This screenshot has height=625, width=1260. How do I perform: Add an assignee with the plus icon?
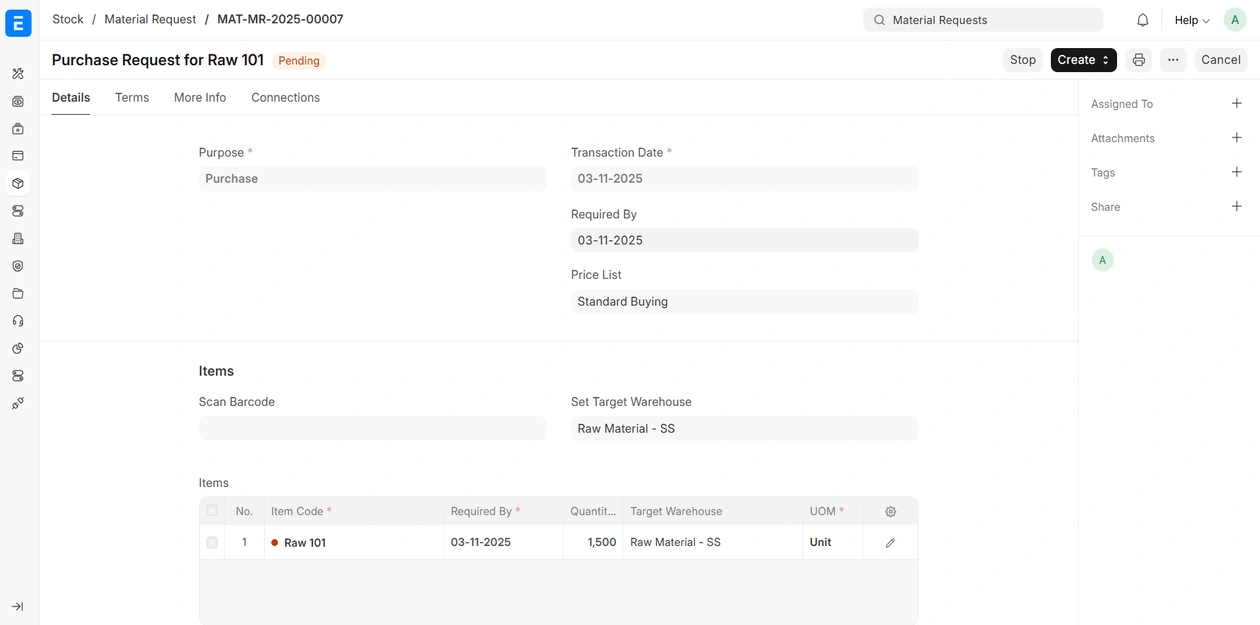click(x=1236, y=104)
